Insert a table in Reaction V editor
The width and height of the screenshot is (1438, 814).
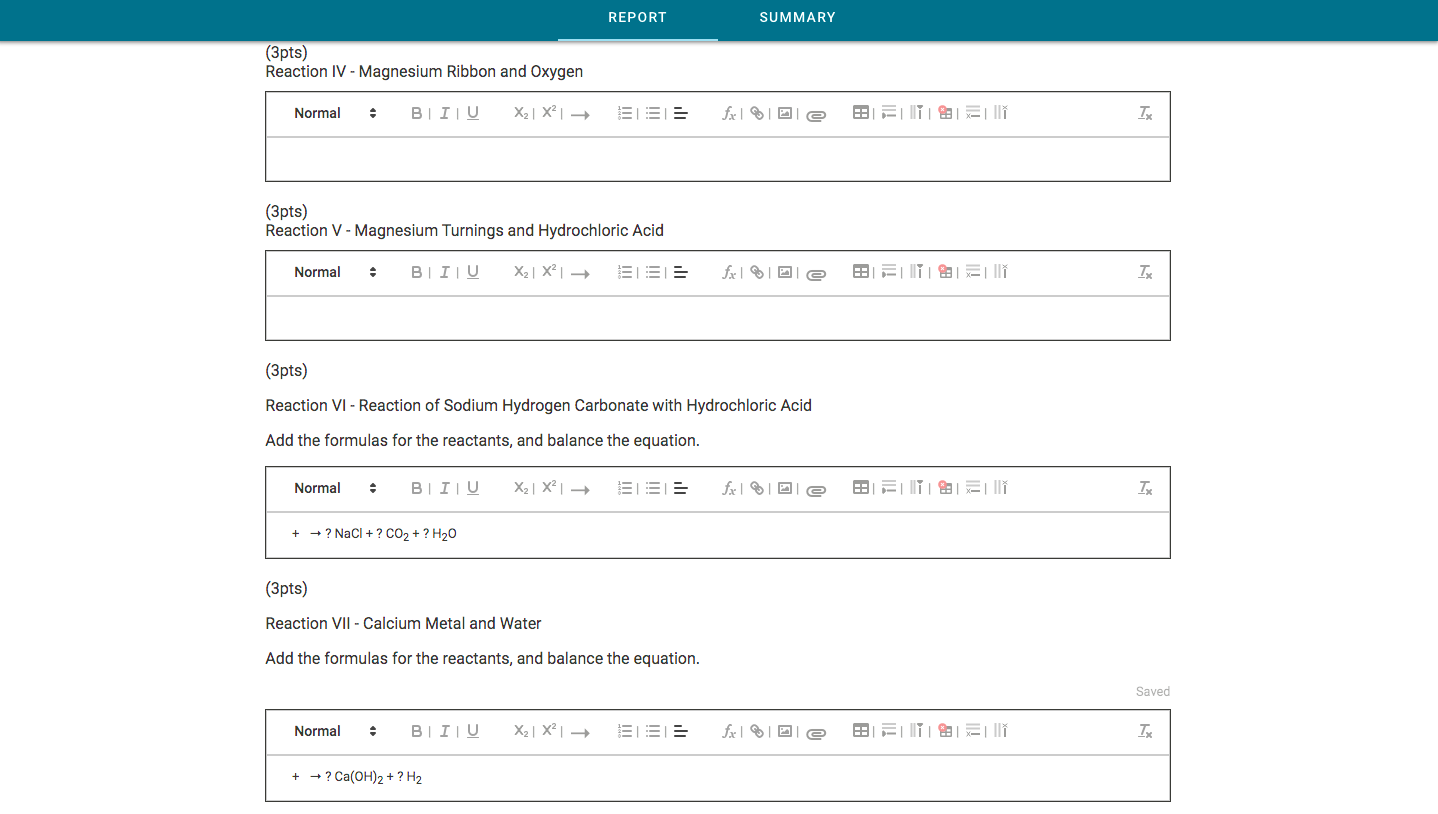[x=861, y=272]
